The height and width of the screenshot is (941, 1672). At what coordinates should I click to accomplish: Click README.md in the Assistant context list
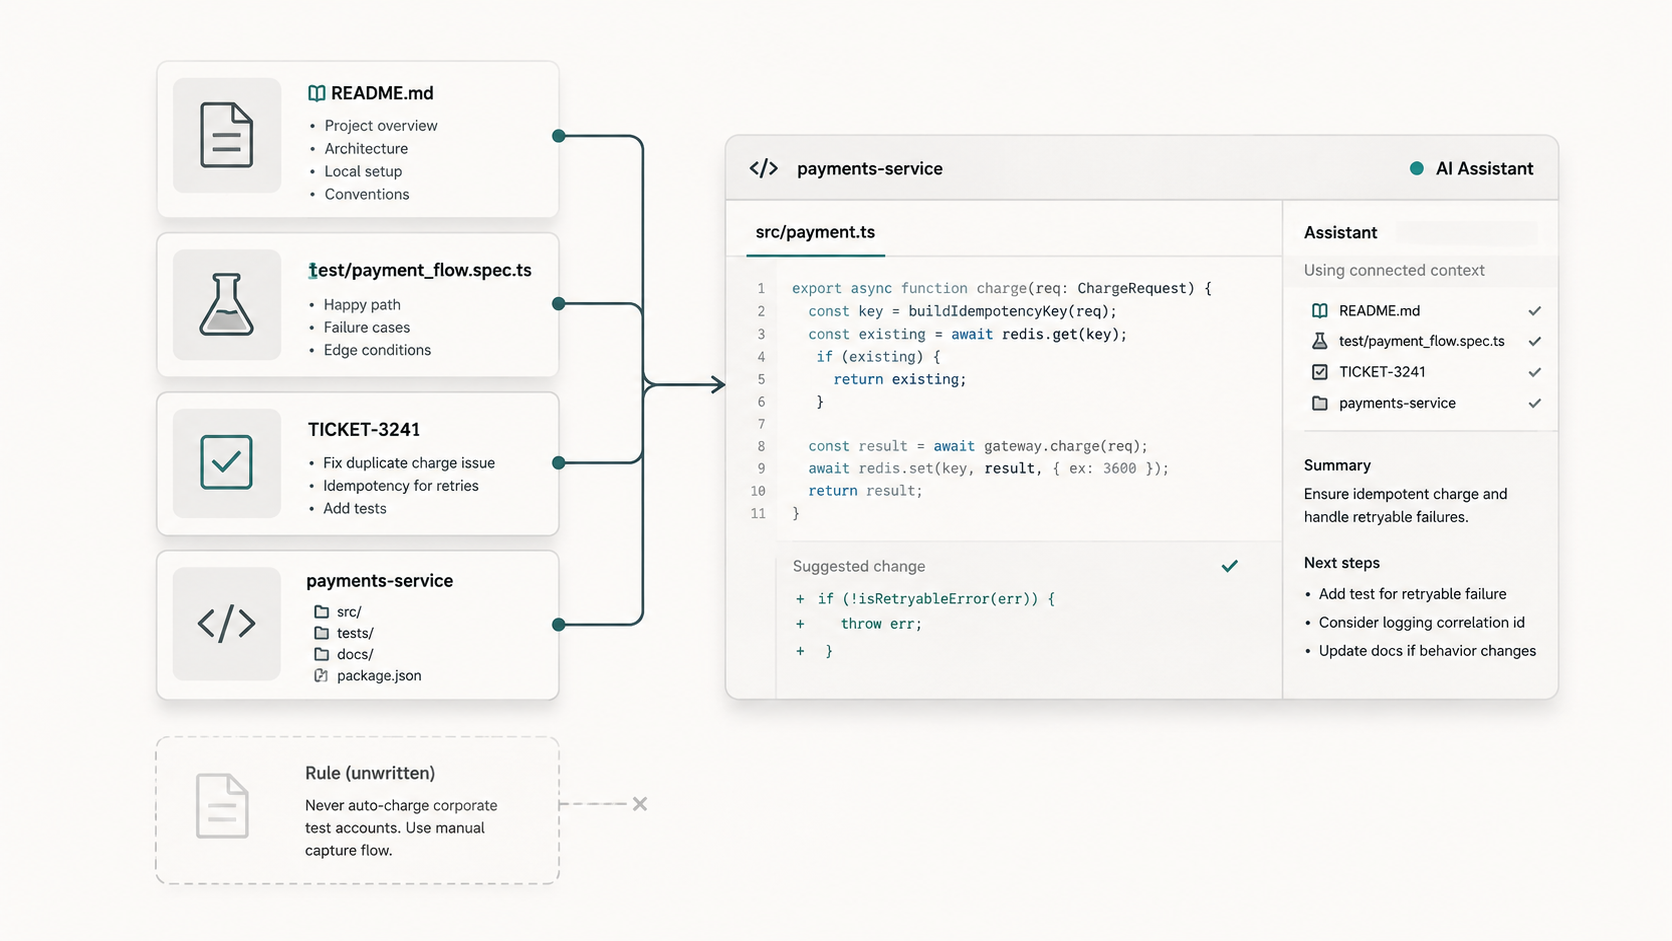pyautogui.click(x=1379, y=311)
